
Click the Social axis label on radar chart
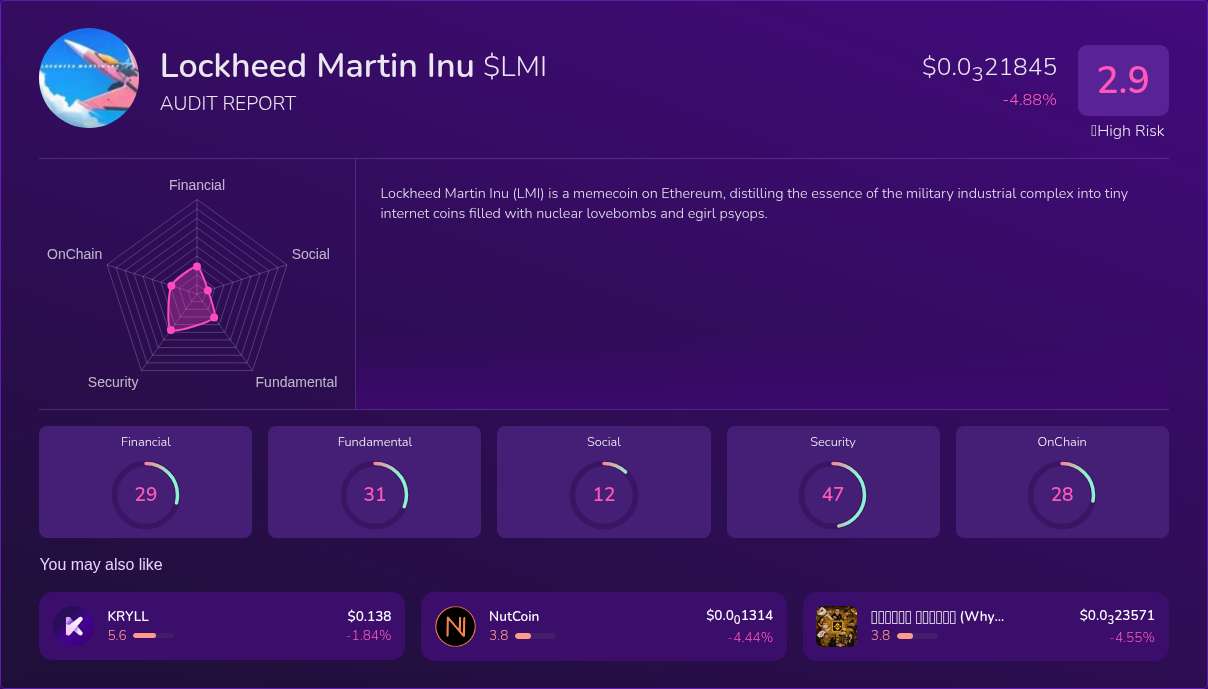tap(310, 254)
